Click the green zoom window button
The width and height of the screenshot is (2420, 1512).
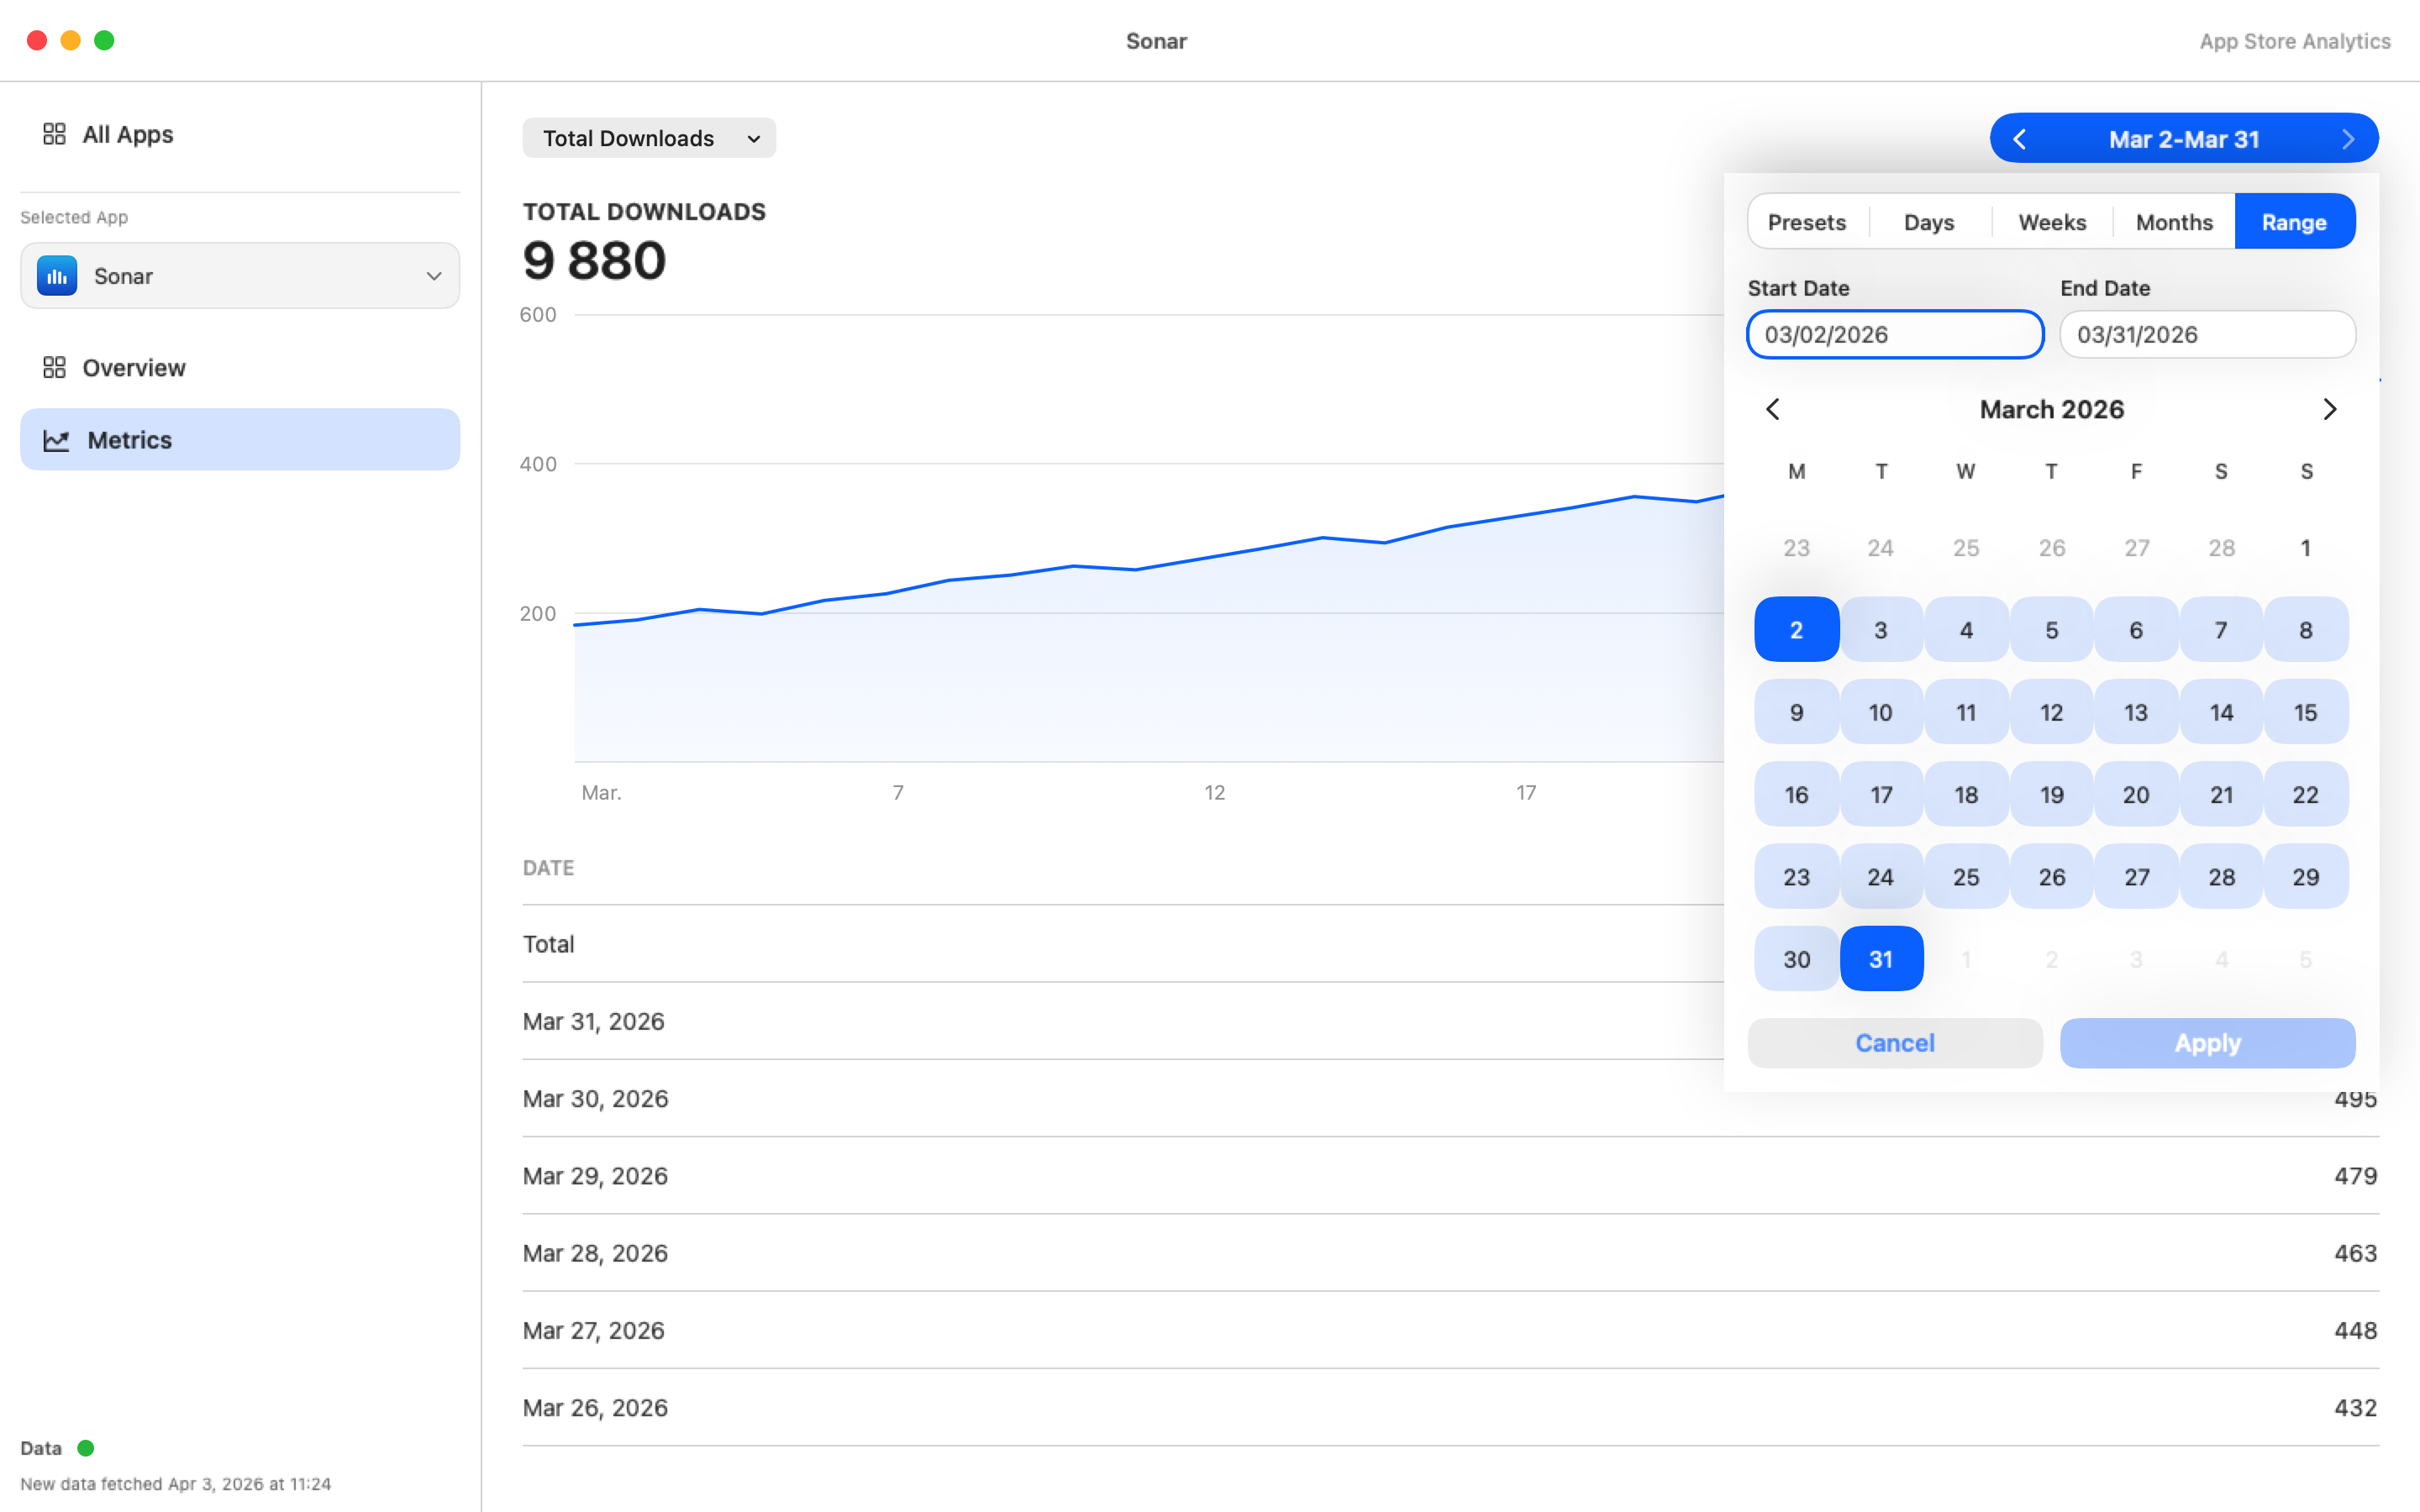(104, 40)
